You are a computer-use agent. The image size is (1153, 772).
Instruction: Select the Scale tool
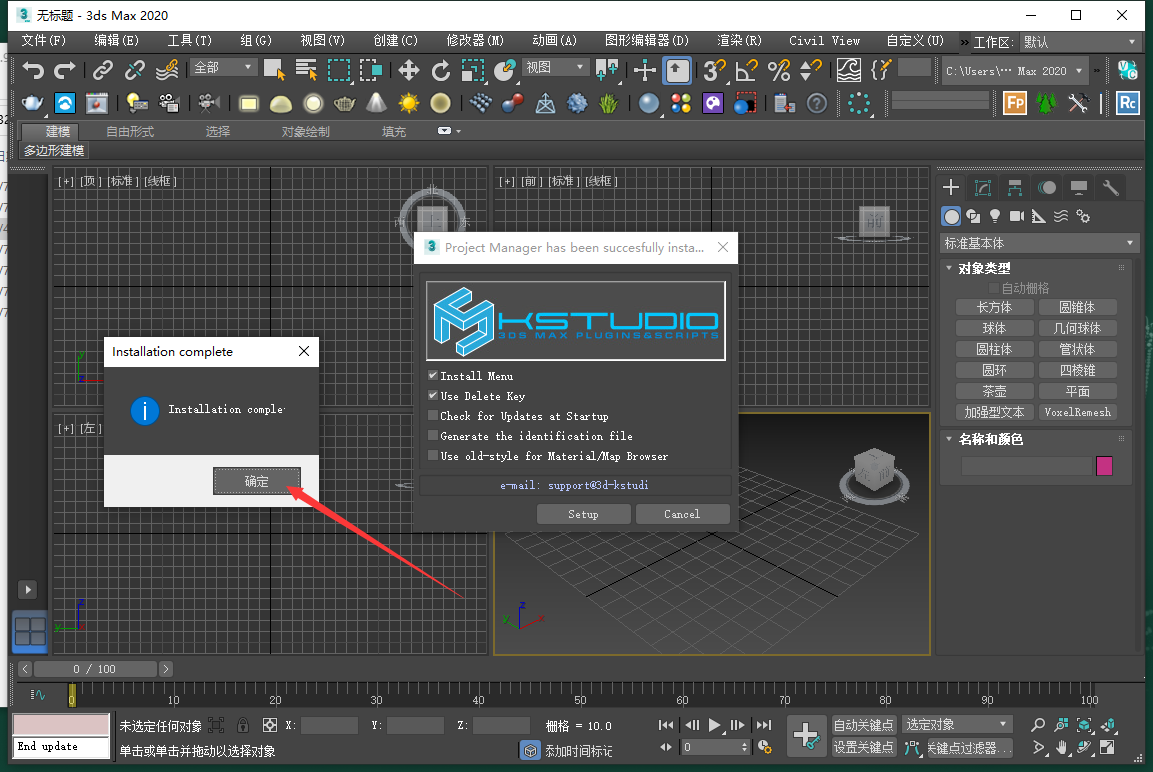click(473, 71)
